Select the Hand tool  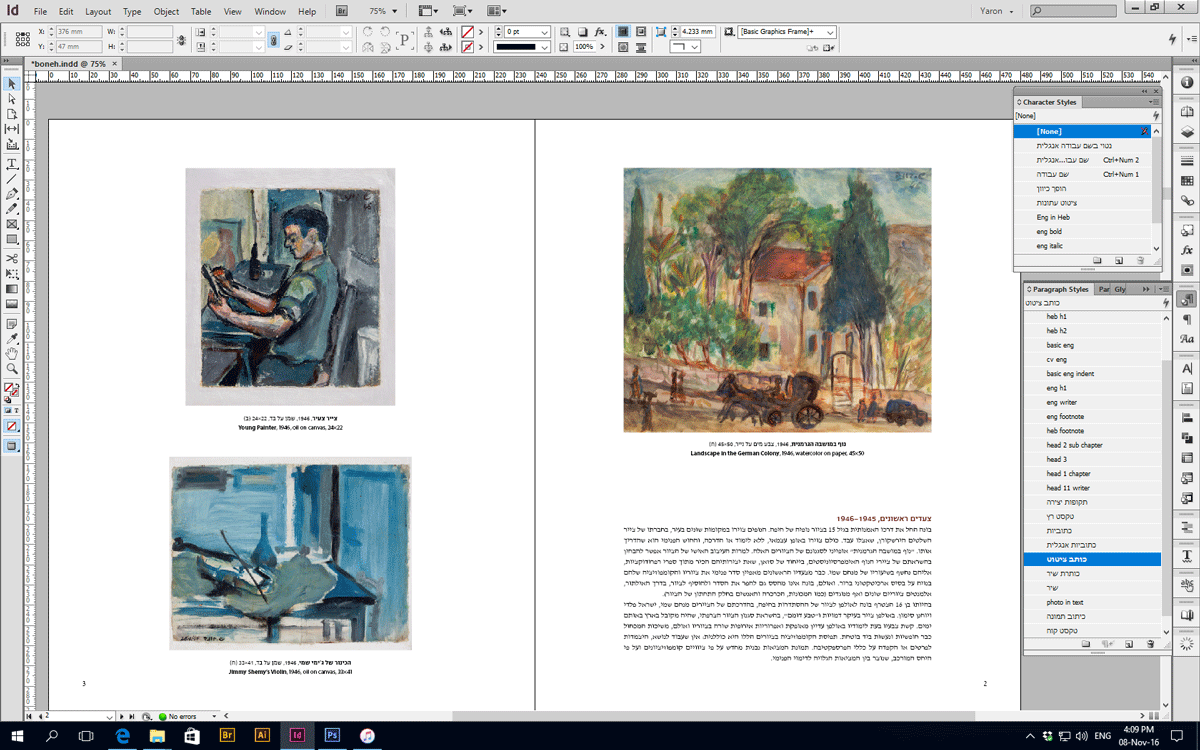[12, 353]
